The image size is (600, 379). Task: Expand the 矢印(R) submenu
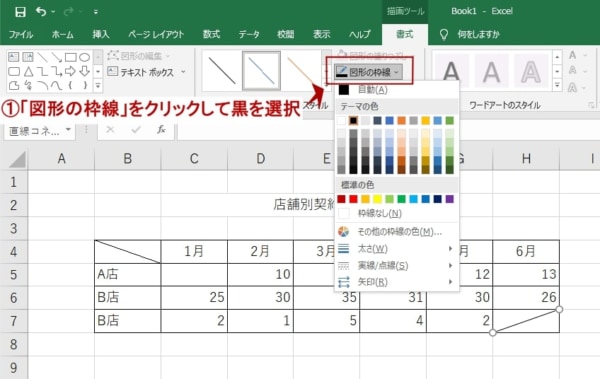pyautogui.click(x=397, y=282)
